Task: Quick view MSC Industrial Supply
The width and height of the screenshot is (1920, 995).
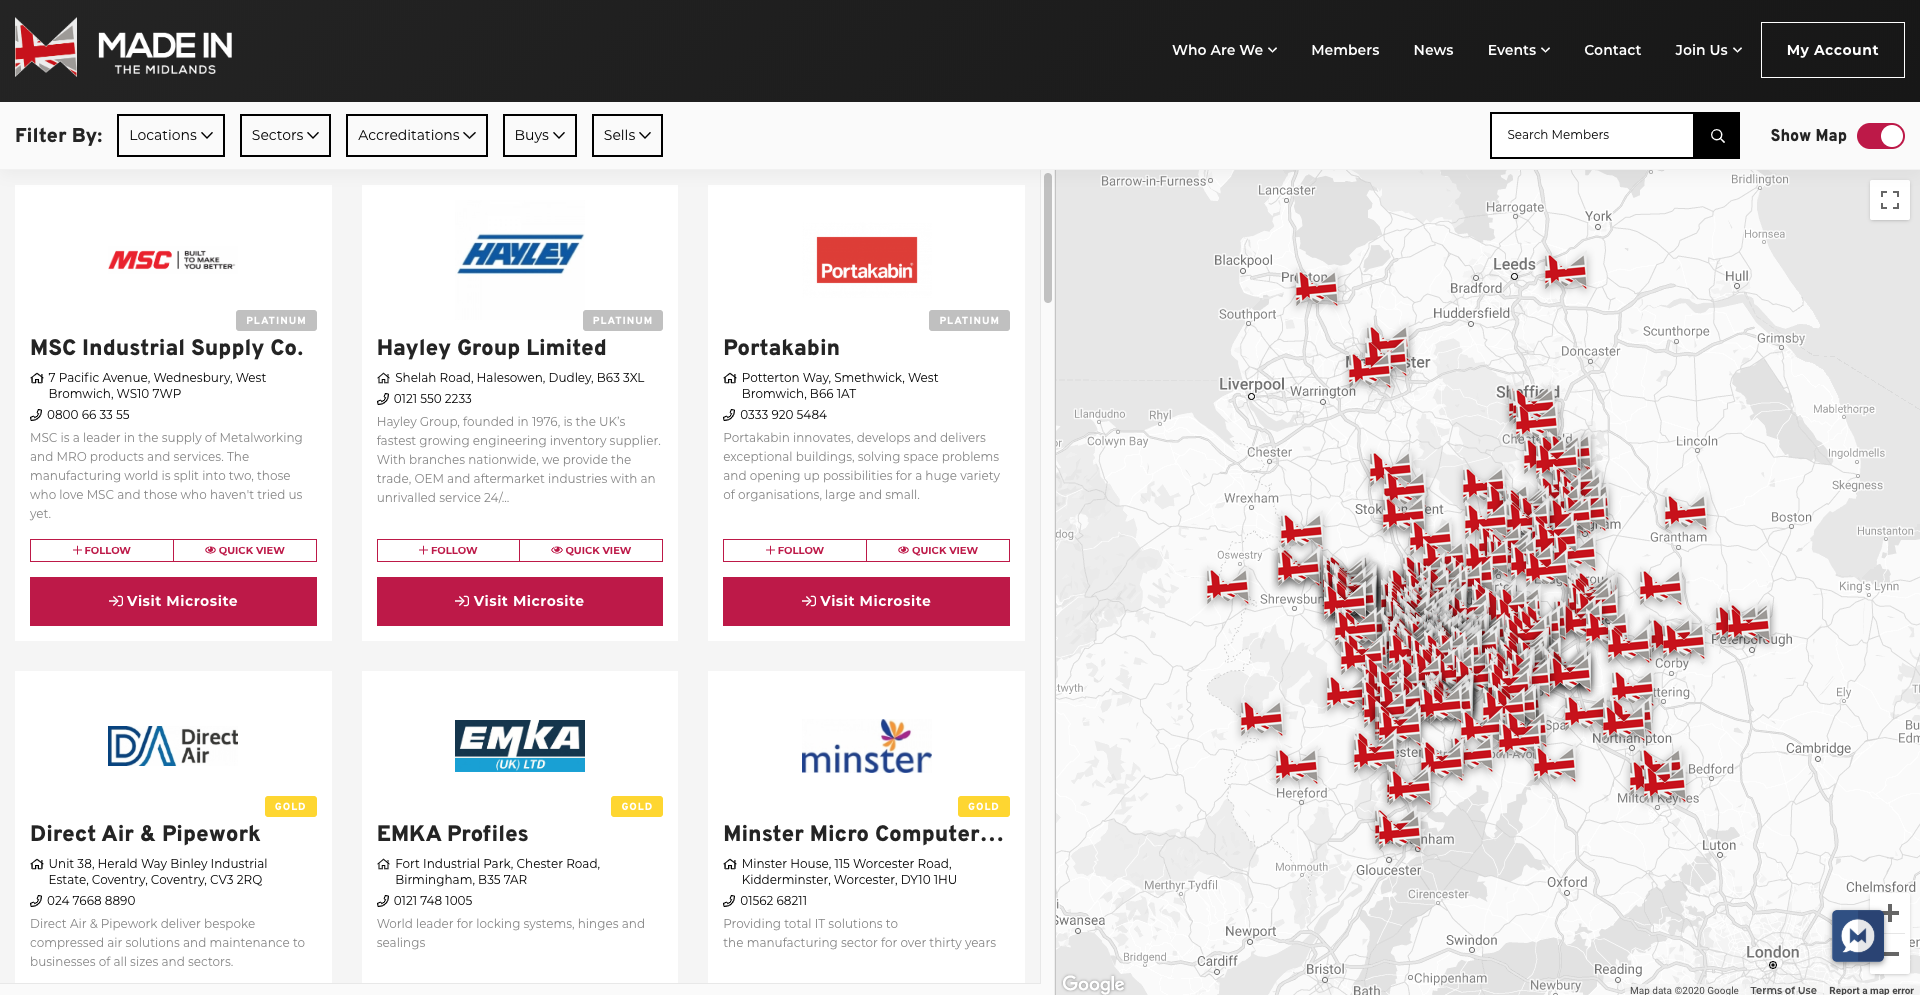Action: [245, 551]
